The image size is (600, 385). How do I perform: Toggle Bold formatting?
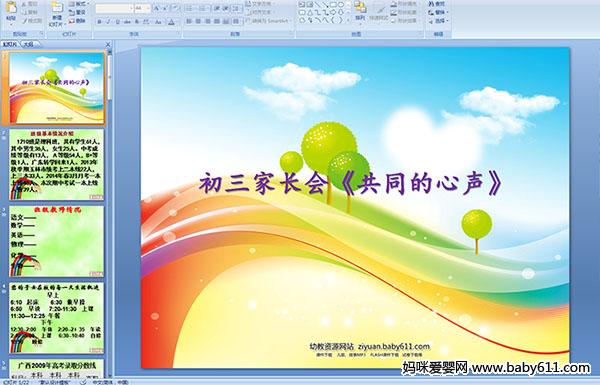coord(99,22)
